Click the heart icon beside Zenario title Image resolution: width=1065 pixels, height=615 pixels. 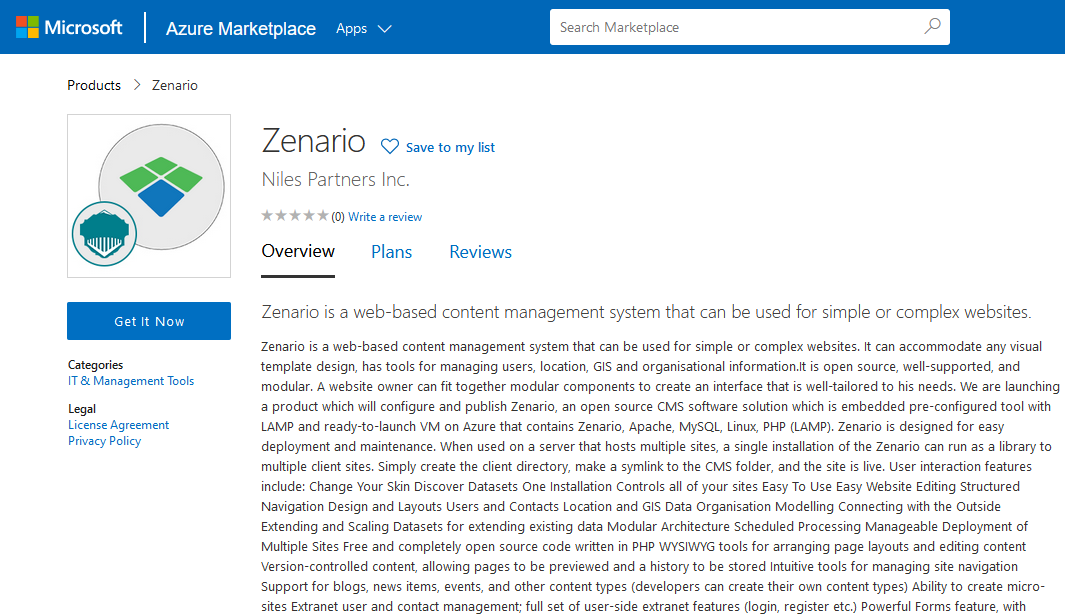390,147
